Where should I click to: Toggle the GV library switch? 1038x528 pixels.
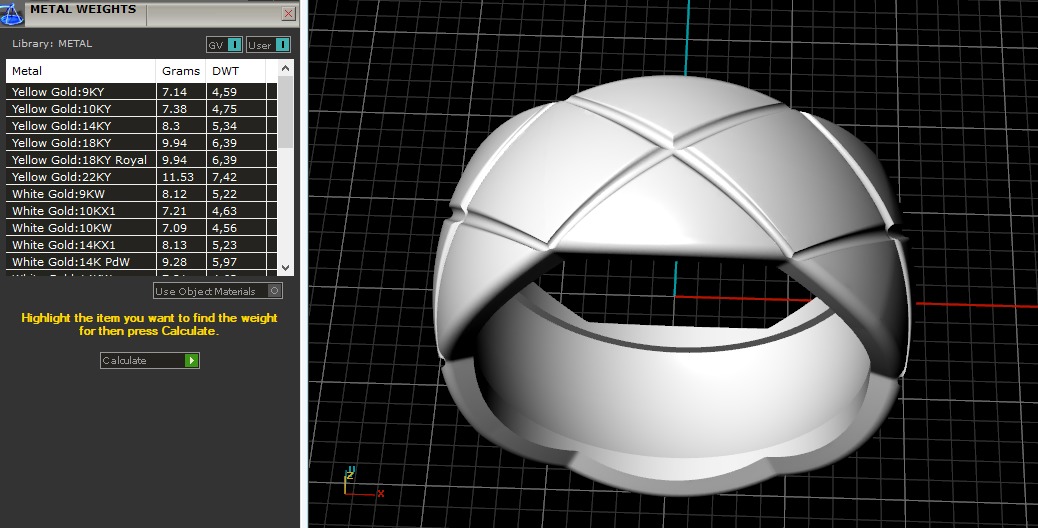click(224, 45)
